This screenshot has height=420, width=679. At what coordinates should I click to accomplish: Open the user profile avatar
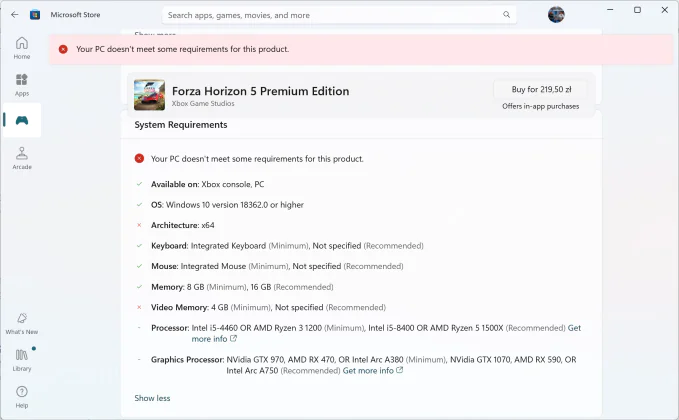pyautogui.click(x=556, y=15)
